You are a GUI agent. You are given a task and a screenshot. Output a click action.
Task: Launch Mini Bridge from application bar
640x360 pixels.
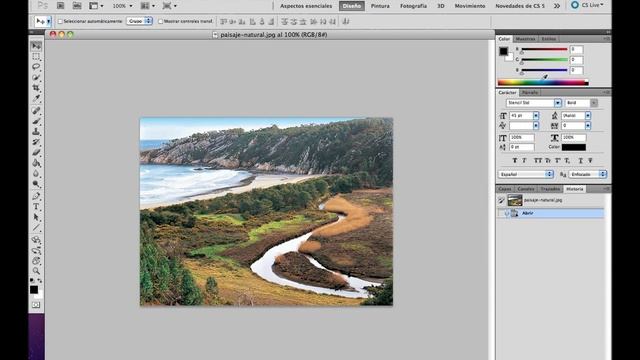(77, 6)
